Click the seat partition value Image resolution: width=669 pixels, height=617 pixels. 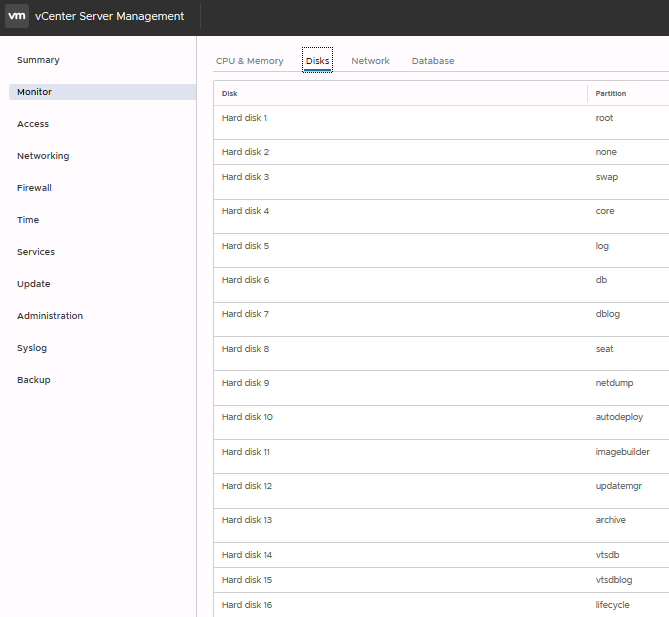pyautogui.click(x=604, y=349)
